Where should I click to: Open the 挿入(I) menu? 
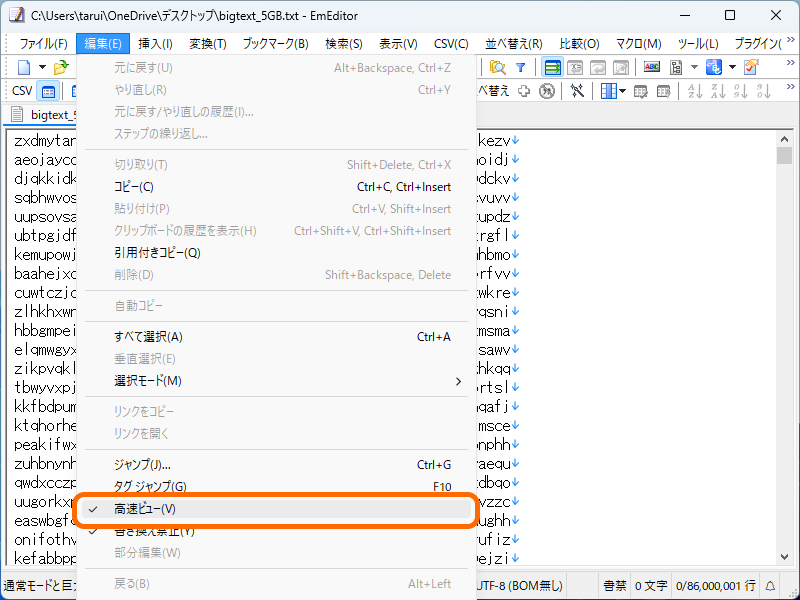tap(155, 43)
